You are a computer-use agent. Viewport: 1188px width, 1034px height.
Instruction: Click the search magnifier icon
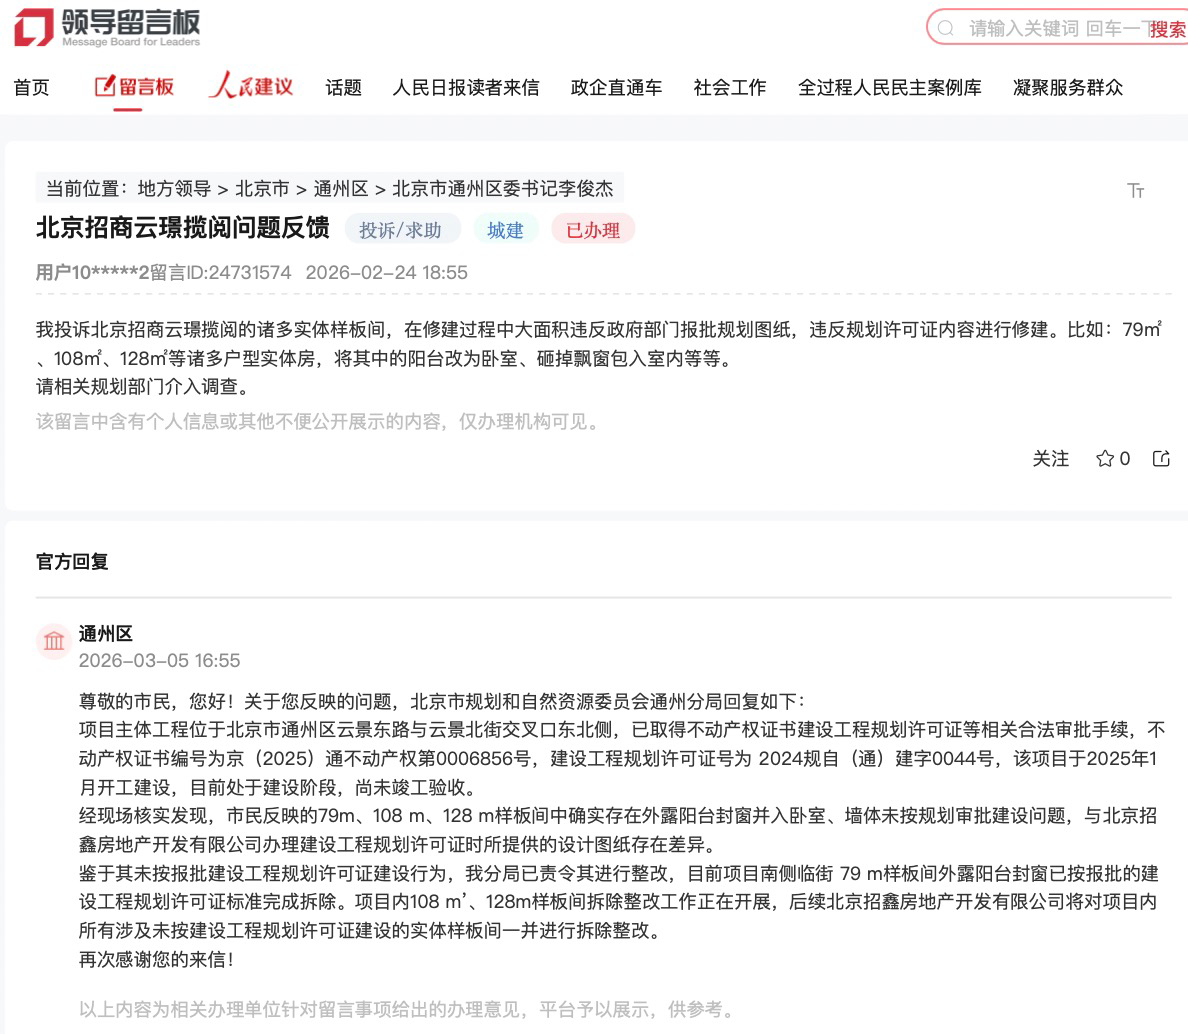pos(946,28)
